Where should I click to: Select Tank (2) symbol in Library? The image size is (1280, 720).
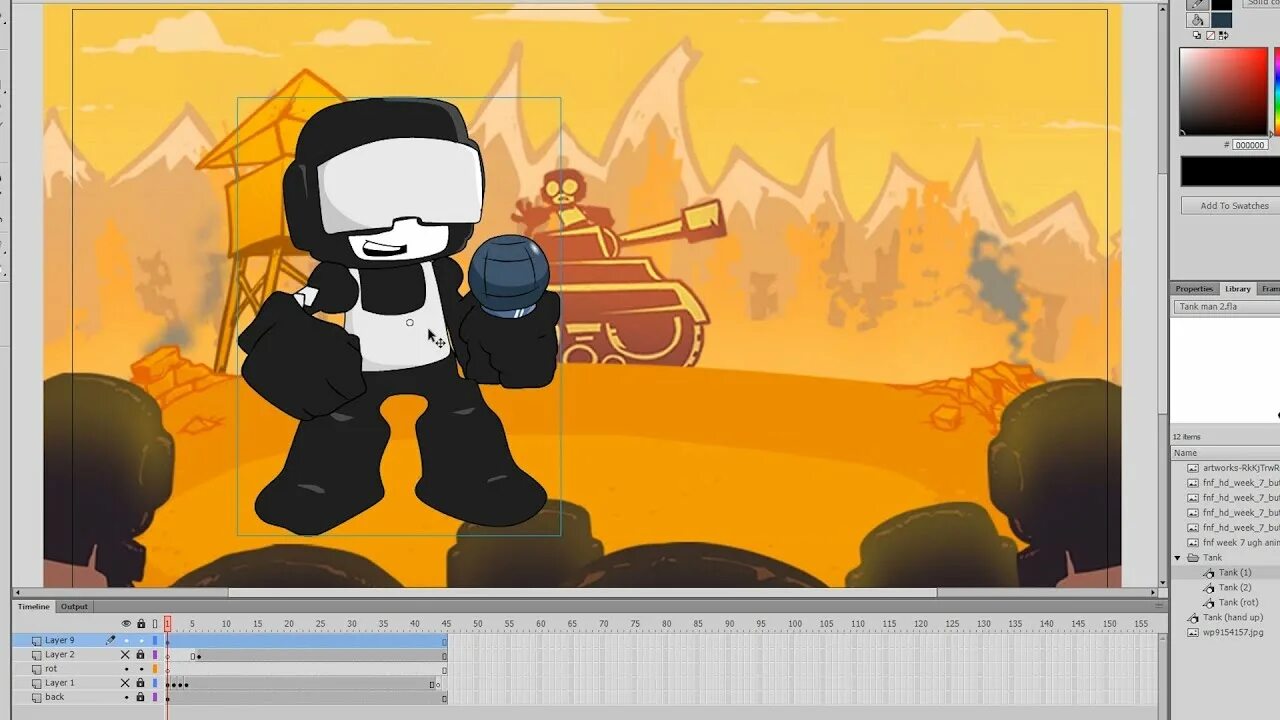click(1234, 588)
